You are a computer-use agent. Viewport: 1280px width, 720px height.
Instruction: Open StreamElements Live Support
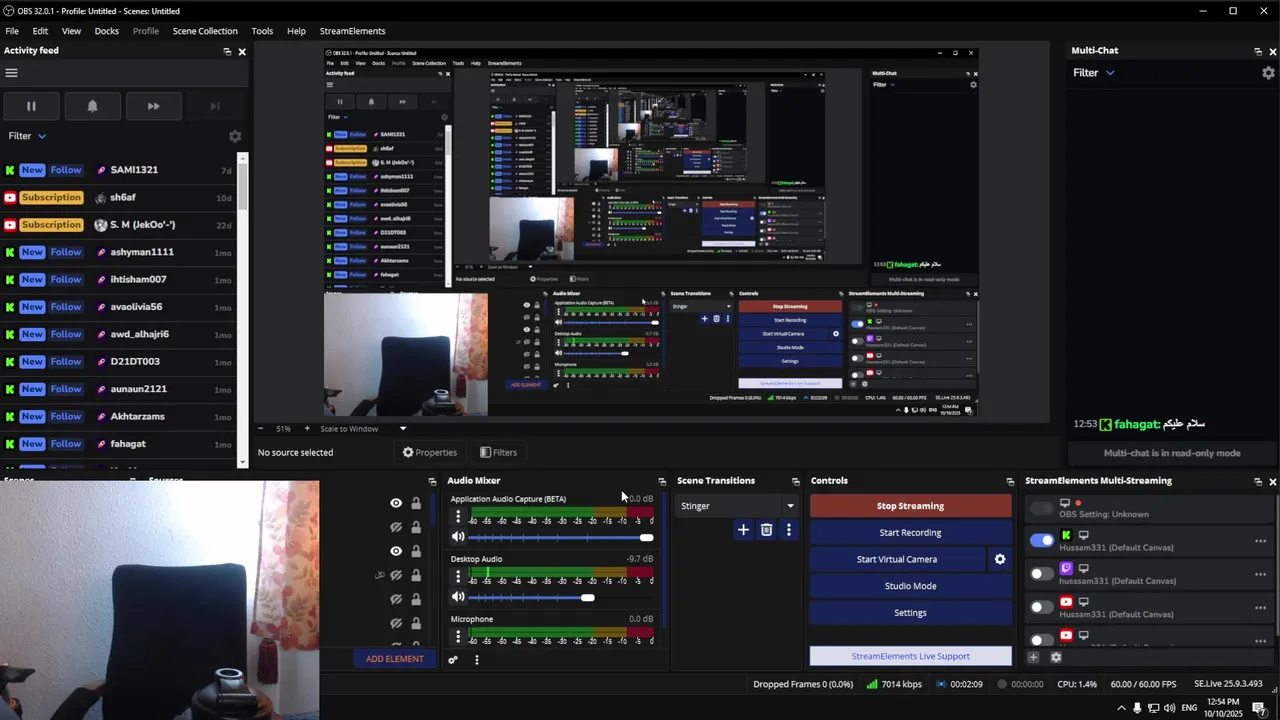910,656
